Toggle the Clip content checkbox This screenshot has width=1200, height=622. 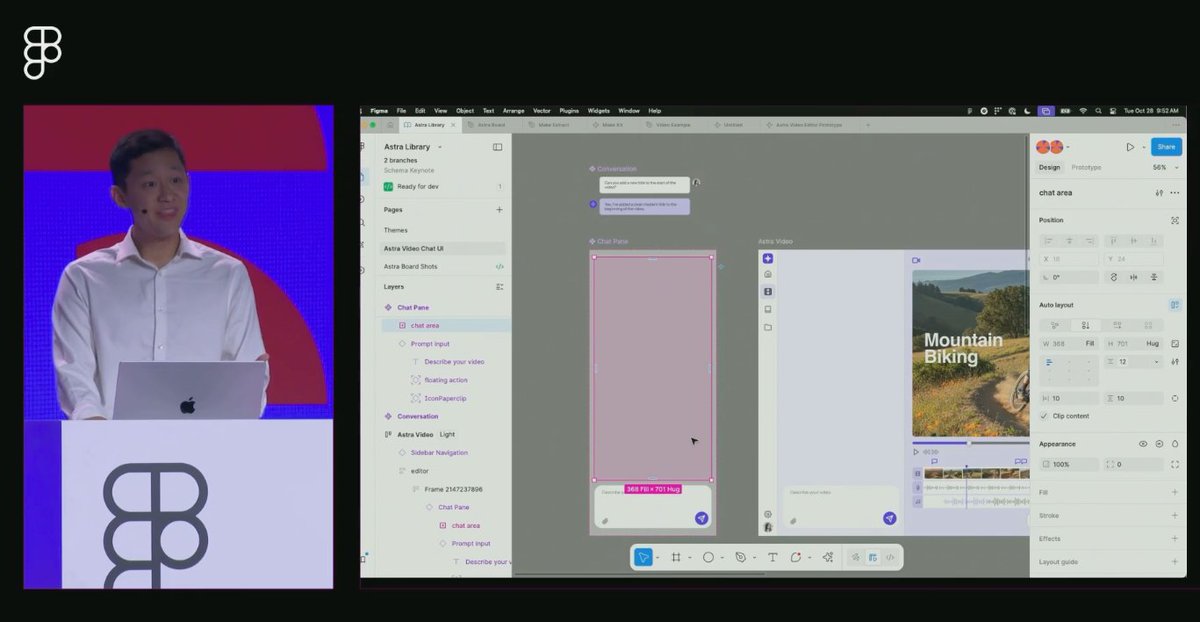1044,416
